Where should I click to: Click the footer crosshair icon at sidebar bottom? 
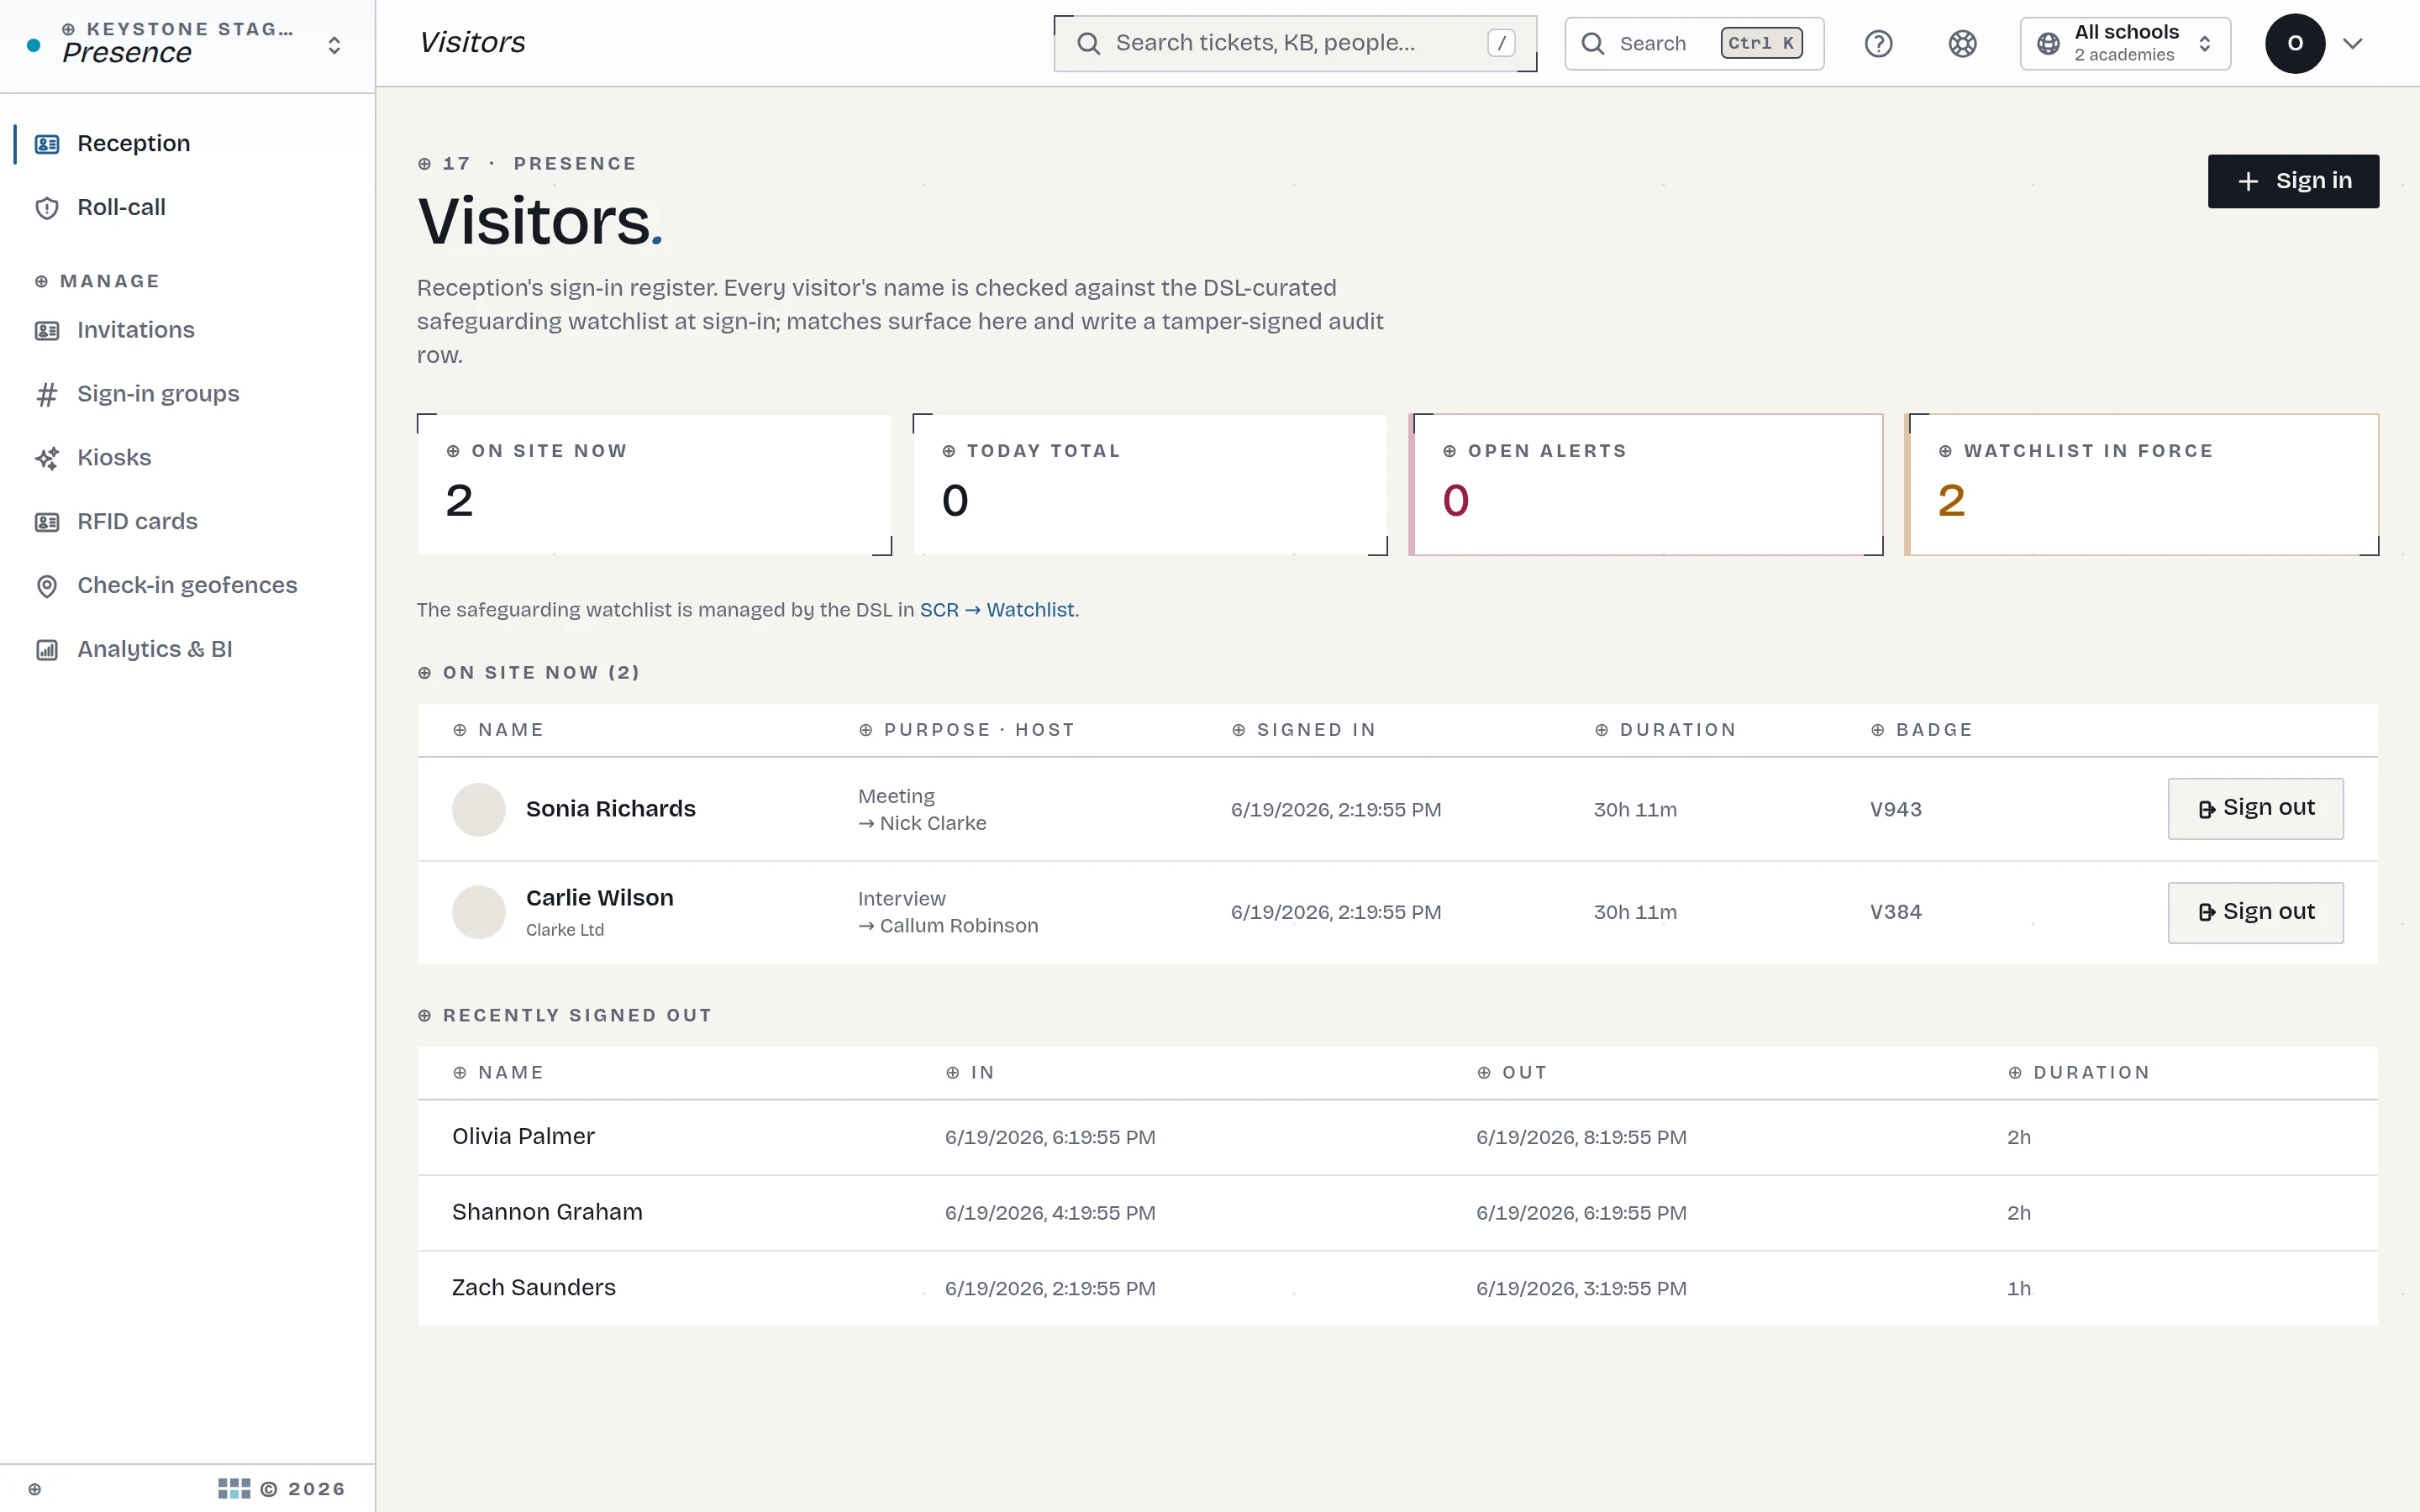click(35, 1489)
